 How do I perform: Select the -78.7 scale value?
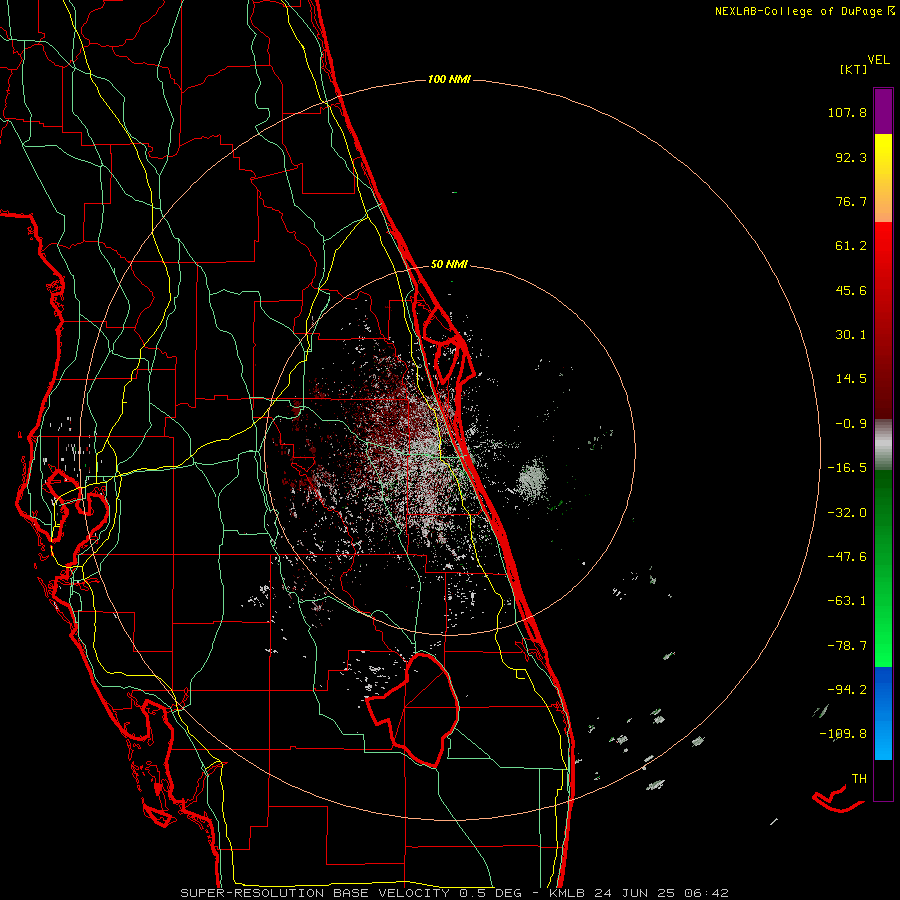coord(847,646)
